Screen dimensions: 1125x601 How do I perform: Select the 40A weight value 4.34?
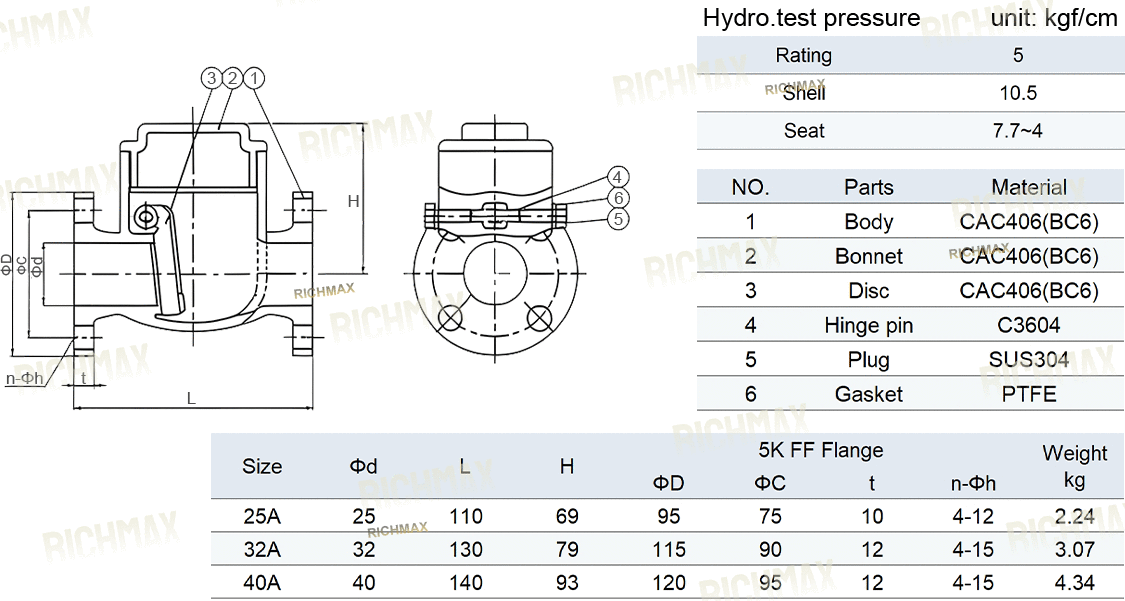click(x=1074, y=582)
